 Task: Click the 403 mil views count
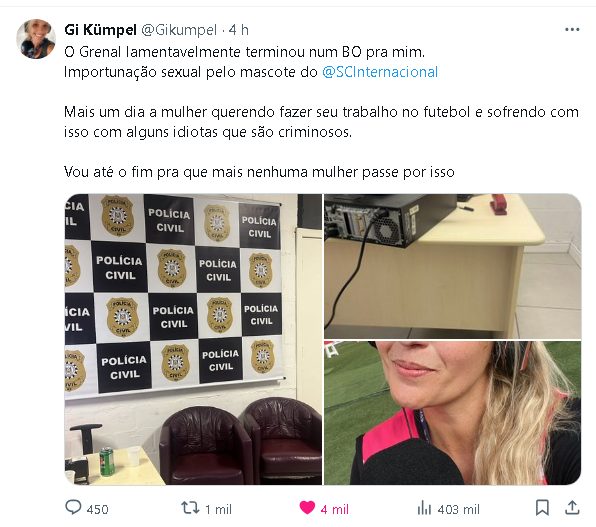(458, 509)
